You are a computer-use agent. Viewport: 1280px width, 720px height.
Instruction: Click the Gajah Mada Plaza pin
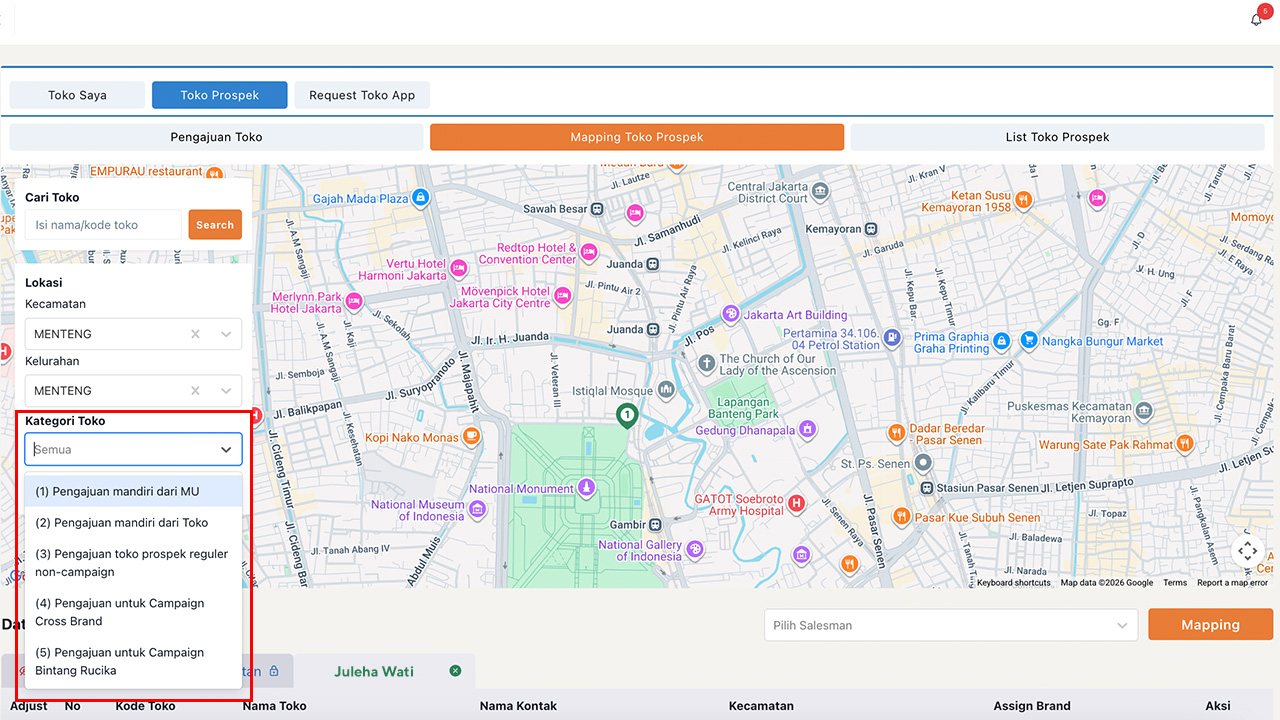click(x=421, y=198)
